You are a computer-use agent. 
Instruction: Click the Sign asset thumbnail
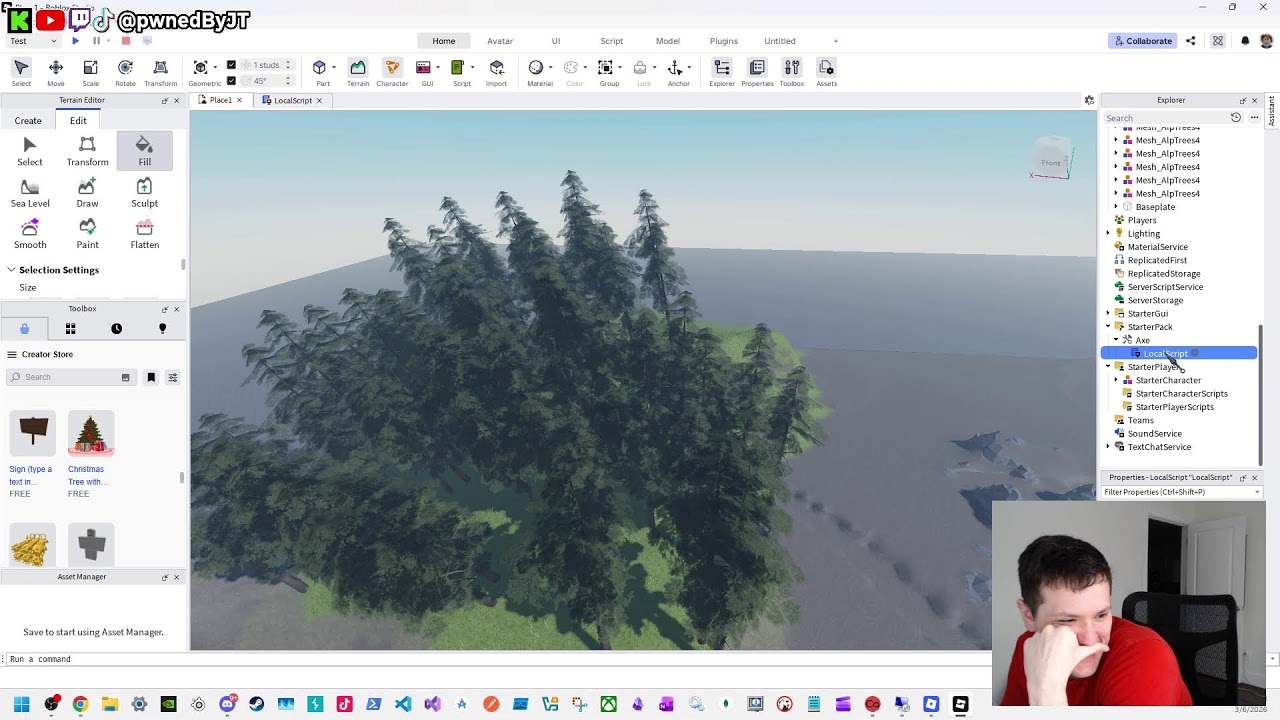32,434
